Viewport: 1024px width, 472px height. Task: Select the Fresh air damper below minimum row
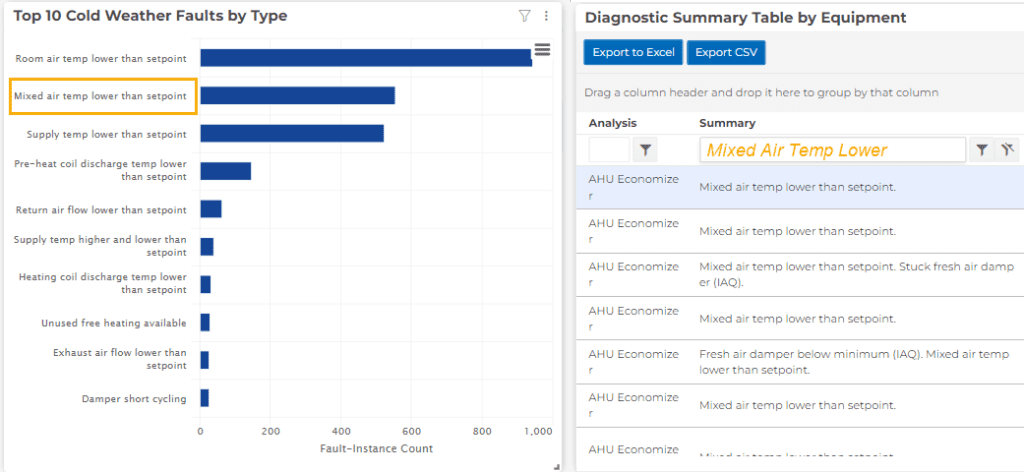[x=800, y=362]
